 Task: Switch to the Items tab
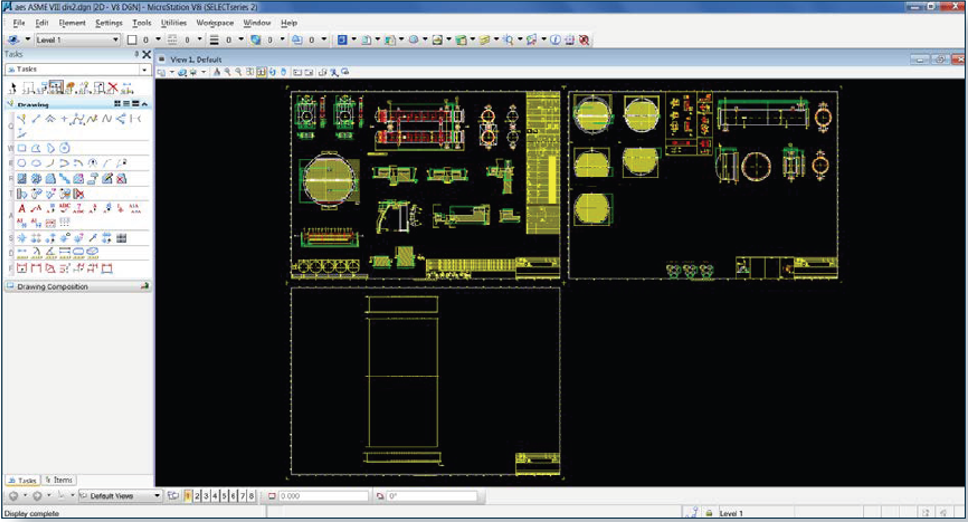59,480
